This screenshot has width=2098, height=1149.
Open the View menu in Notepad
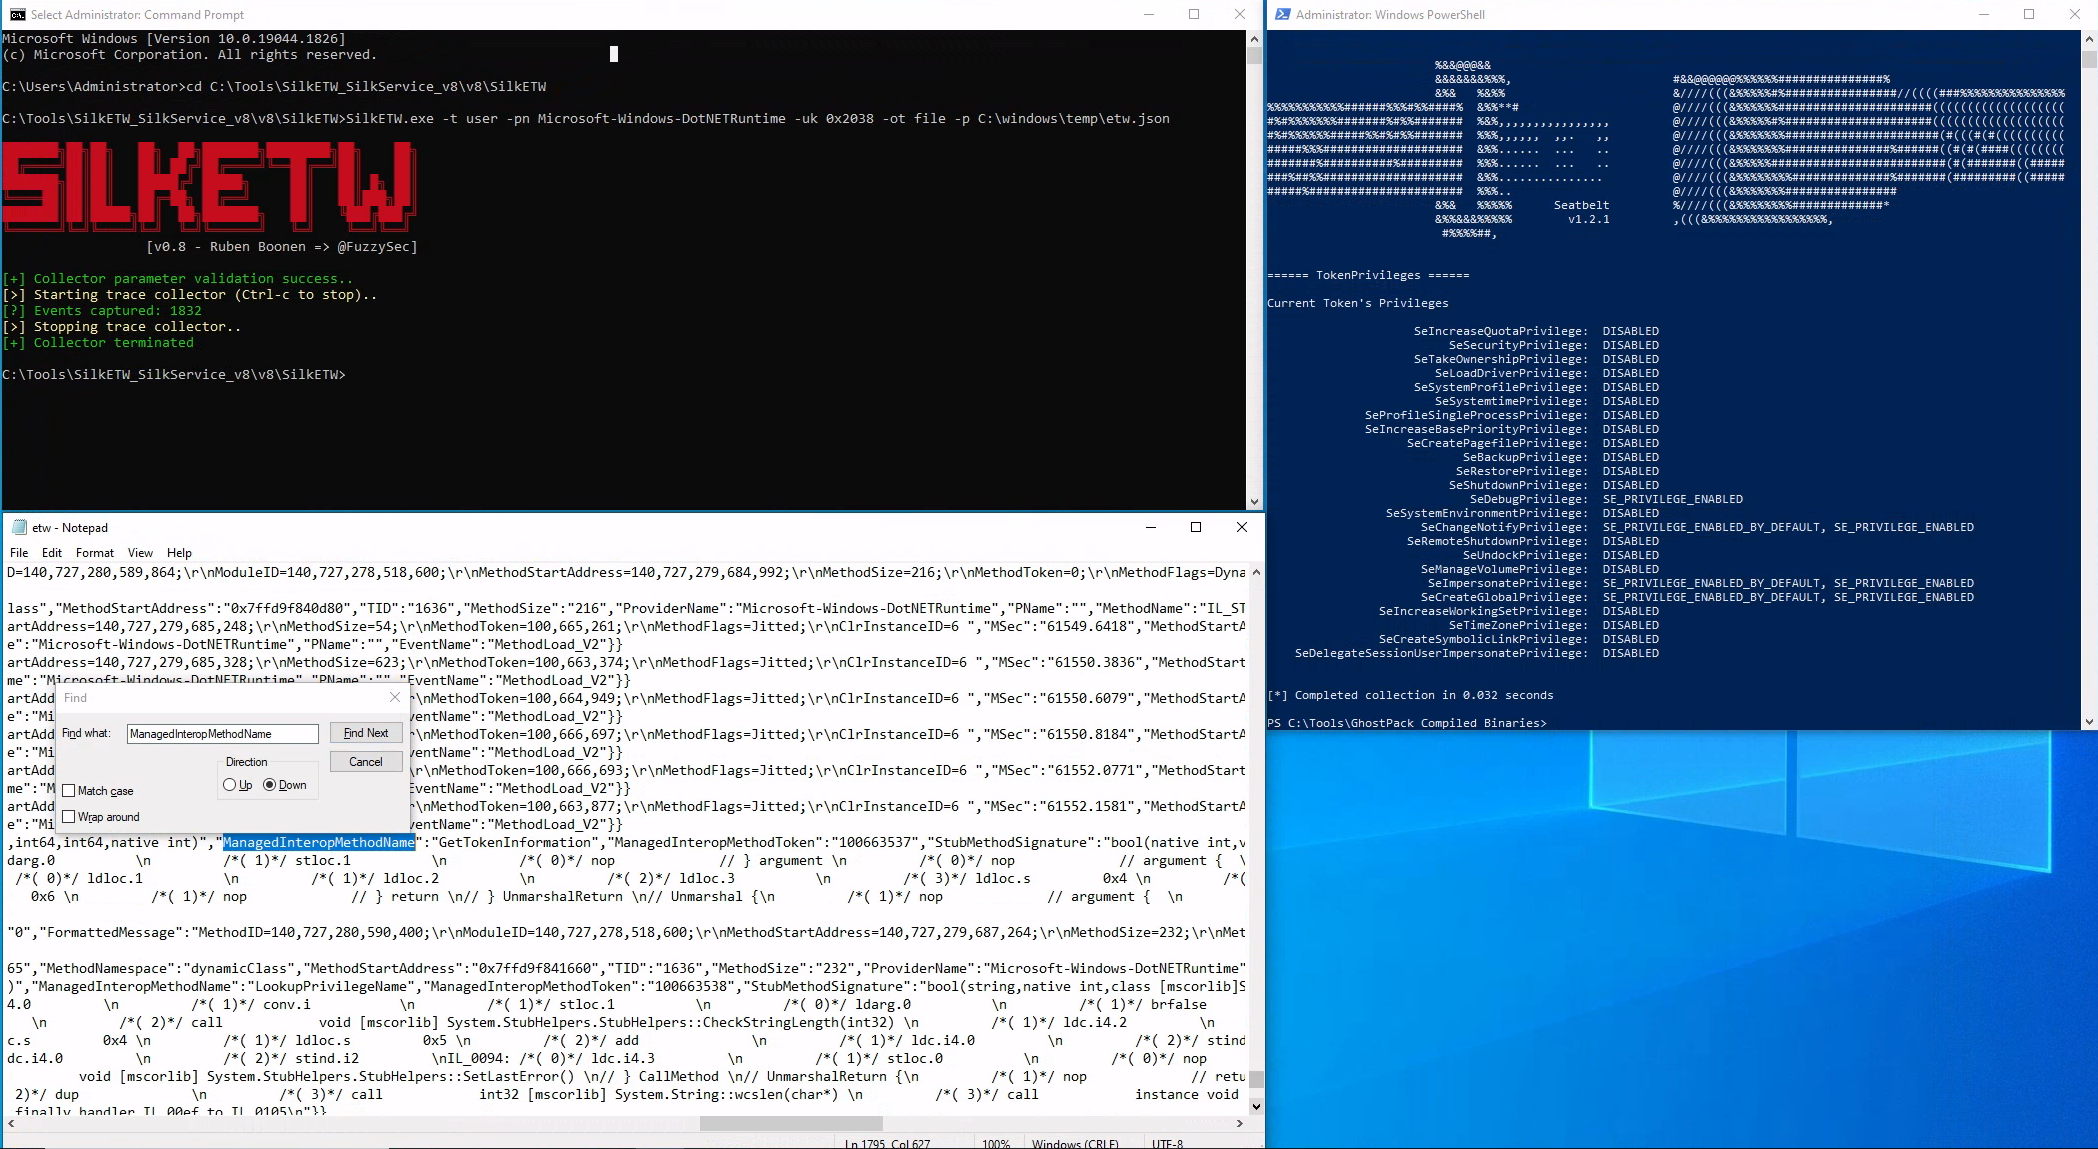(140, 553)
